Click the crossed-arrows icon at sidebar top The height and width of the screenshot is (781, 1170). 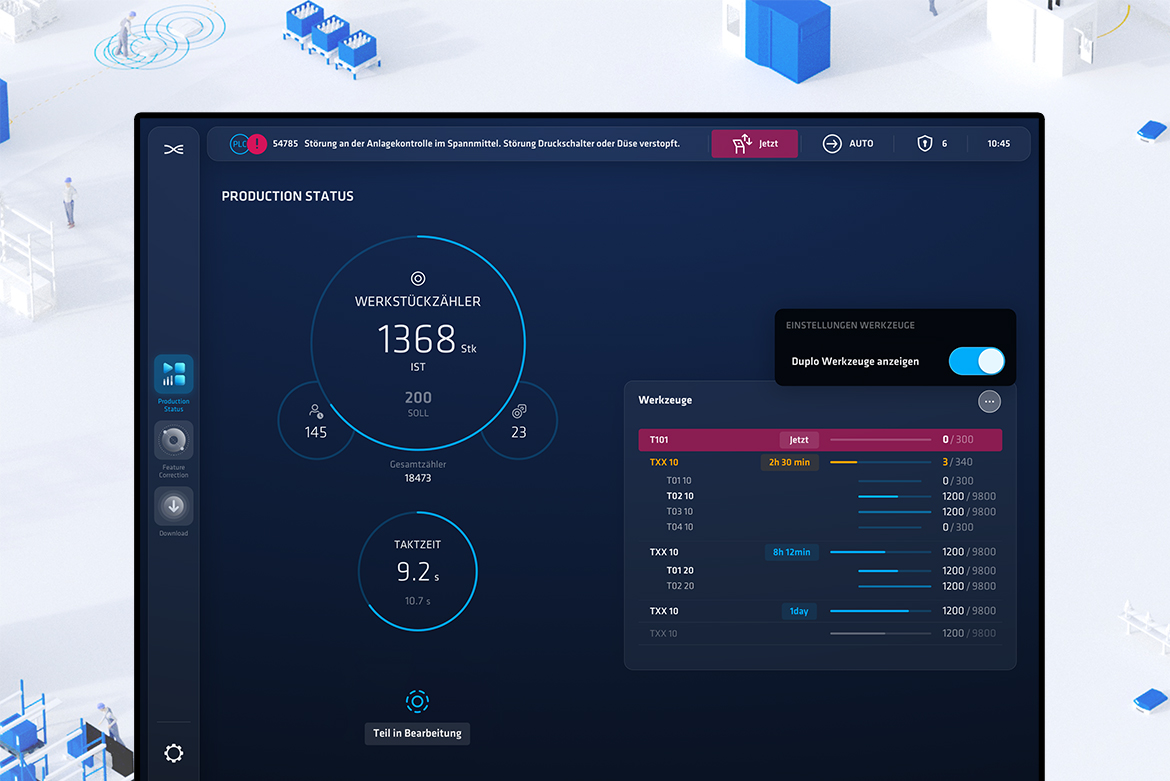pyautogui.click(x=173, y=147)
